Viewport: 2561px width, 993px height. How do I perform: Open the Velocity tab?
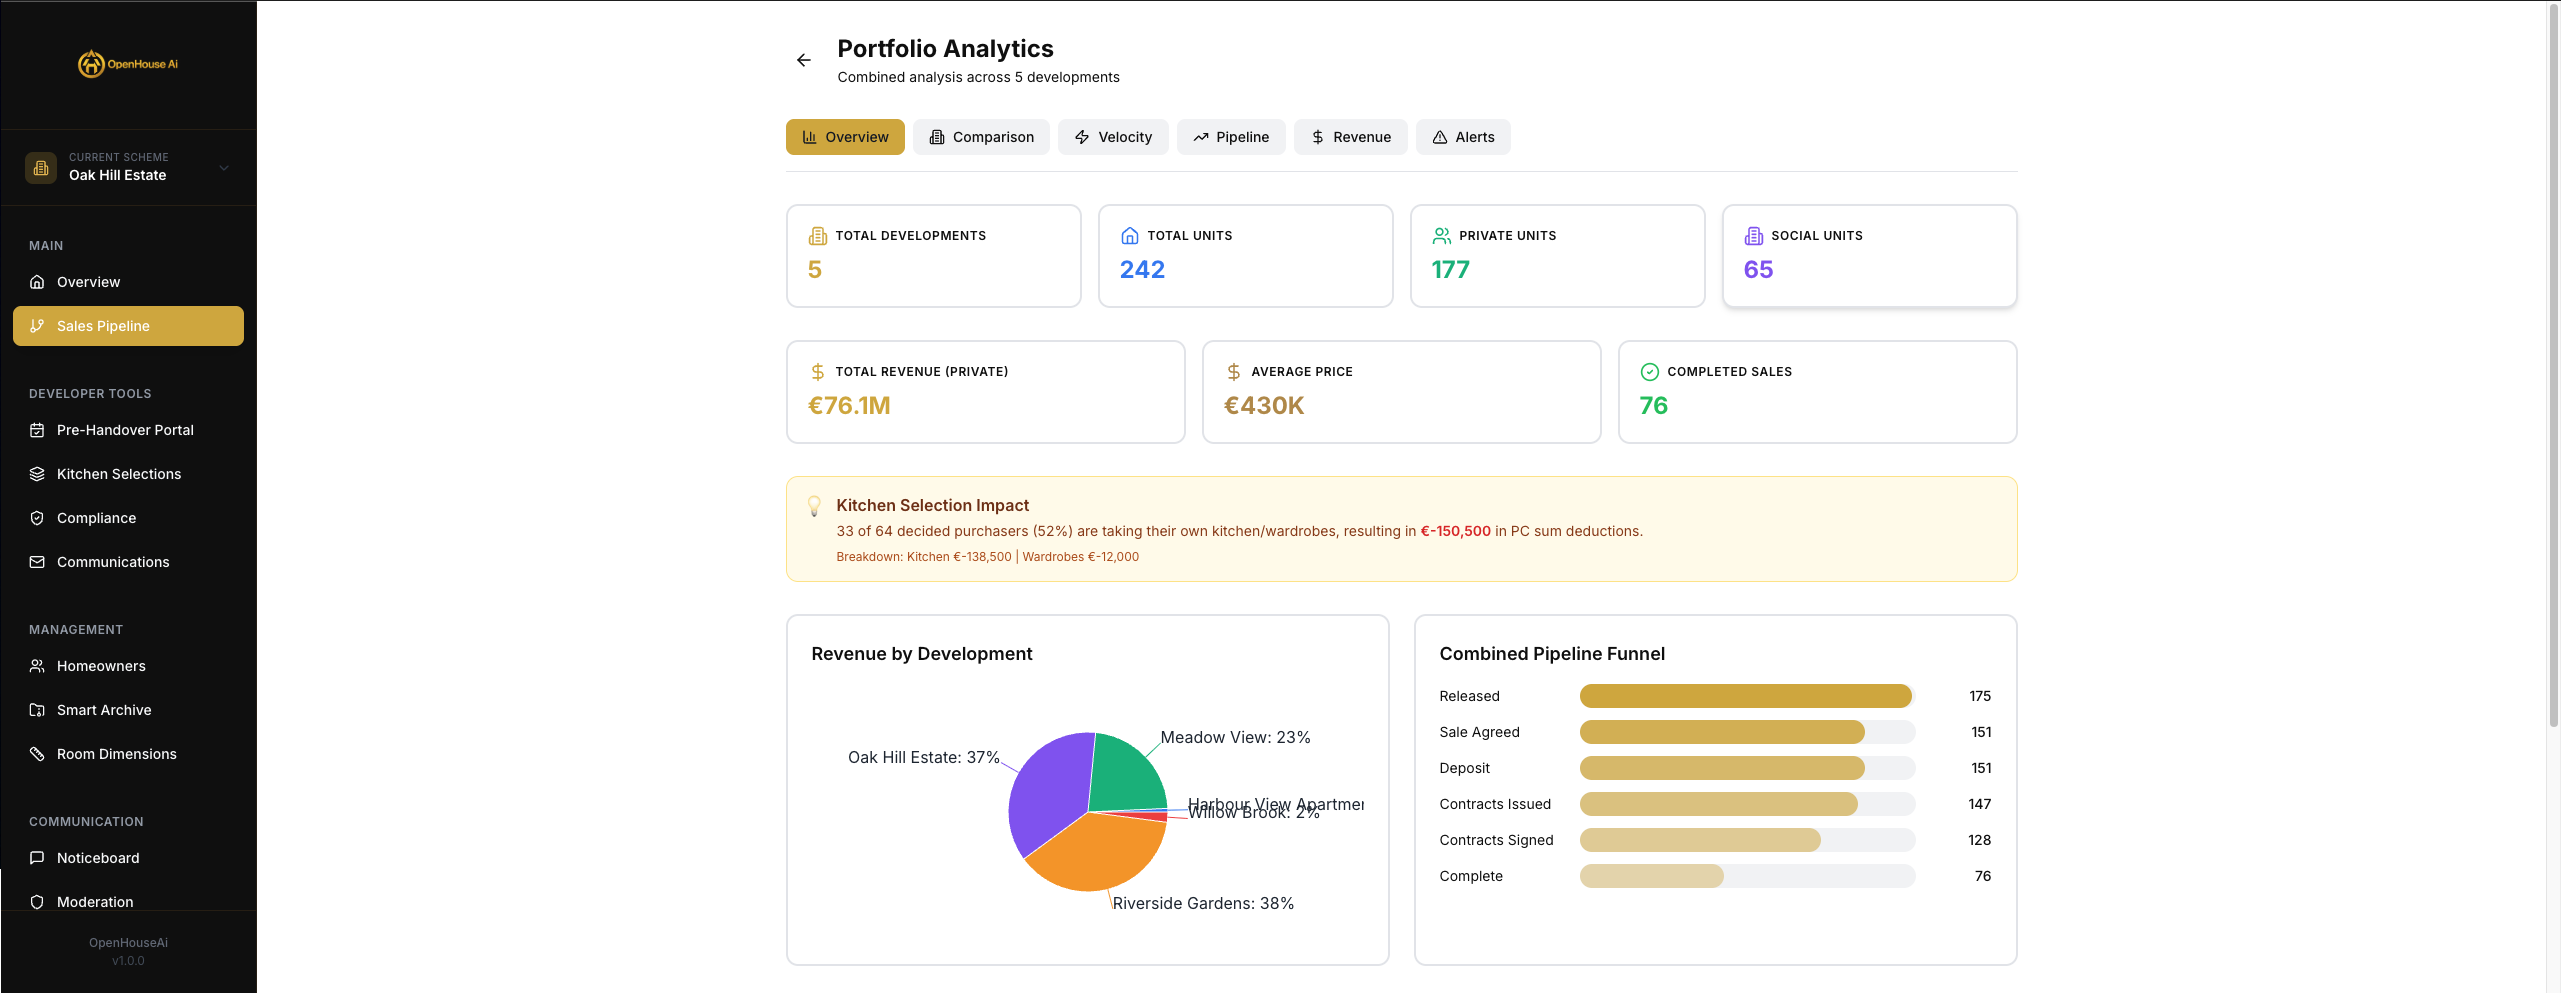click(x=1113, y=137)
